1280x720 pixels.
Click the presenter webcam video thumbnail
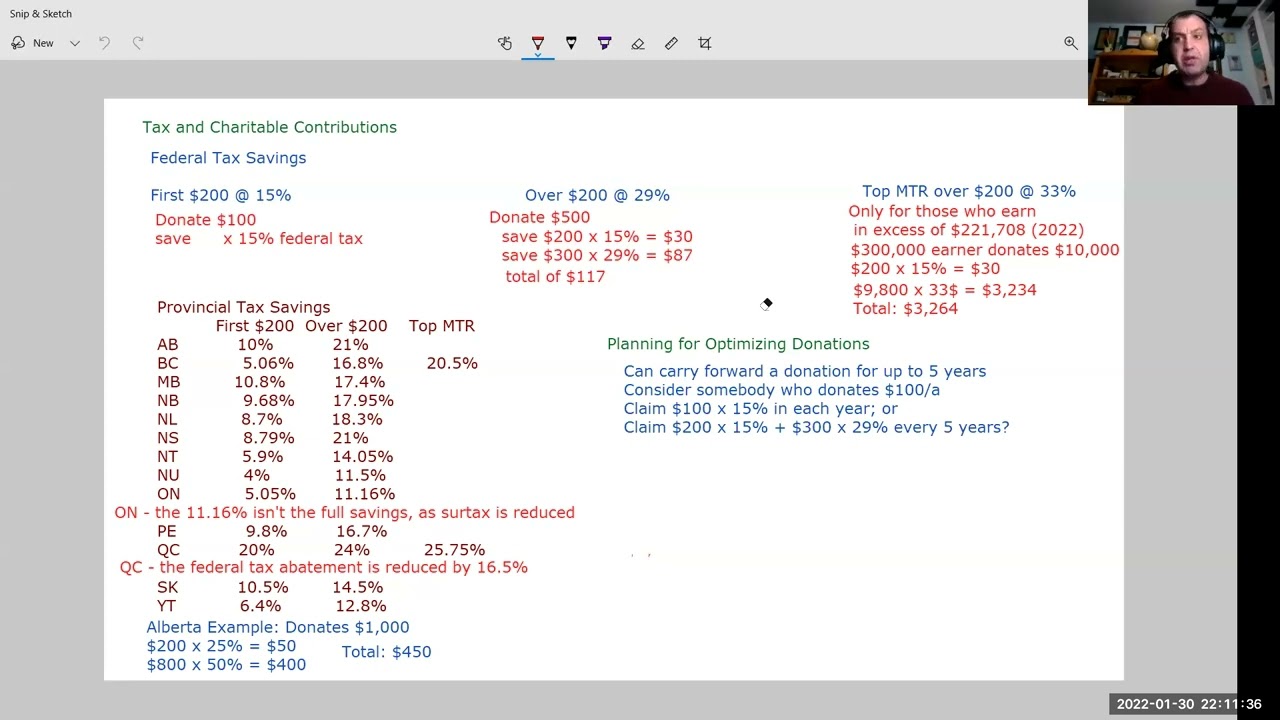[1183, 52]
